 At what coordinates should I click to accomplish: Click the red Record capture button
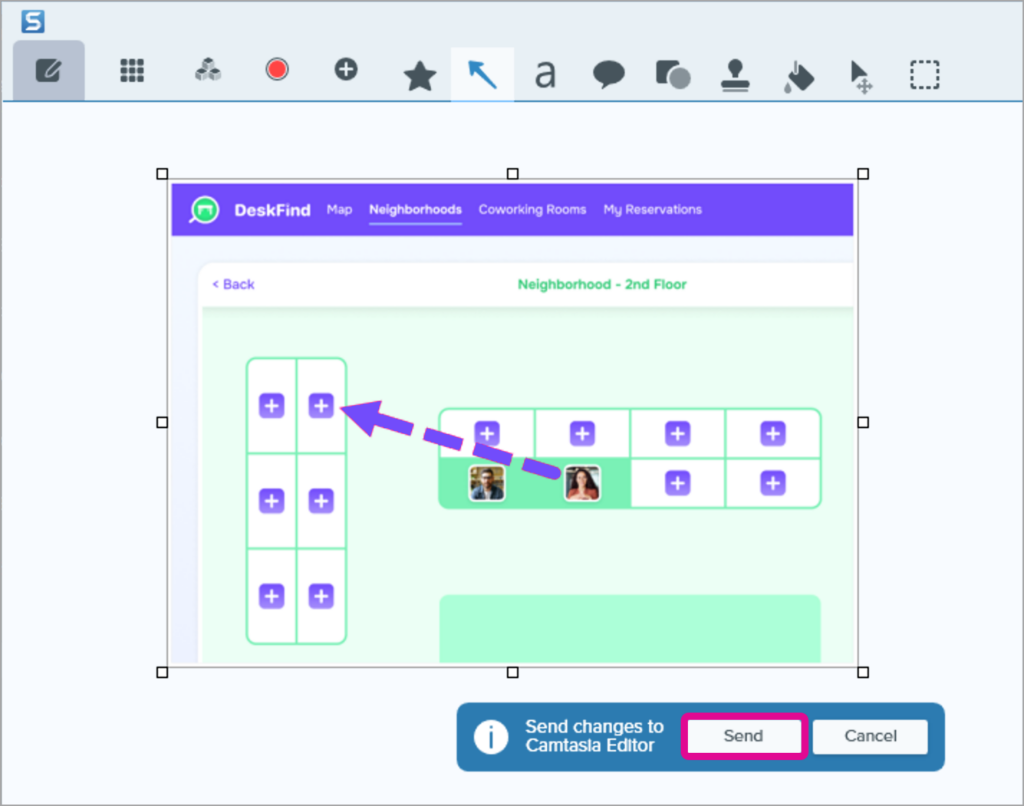[x=277, y=70]
